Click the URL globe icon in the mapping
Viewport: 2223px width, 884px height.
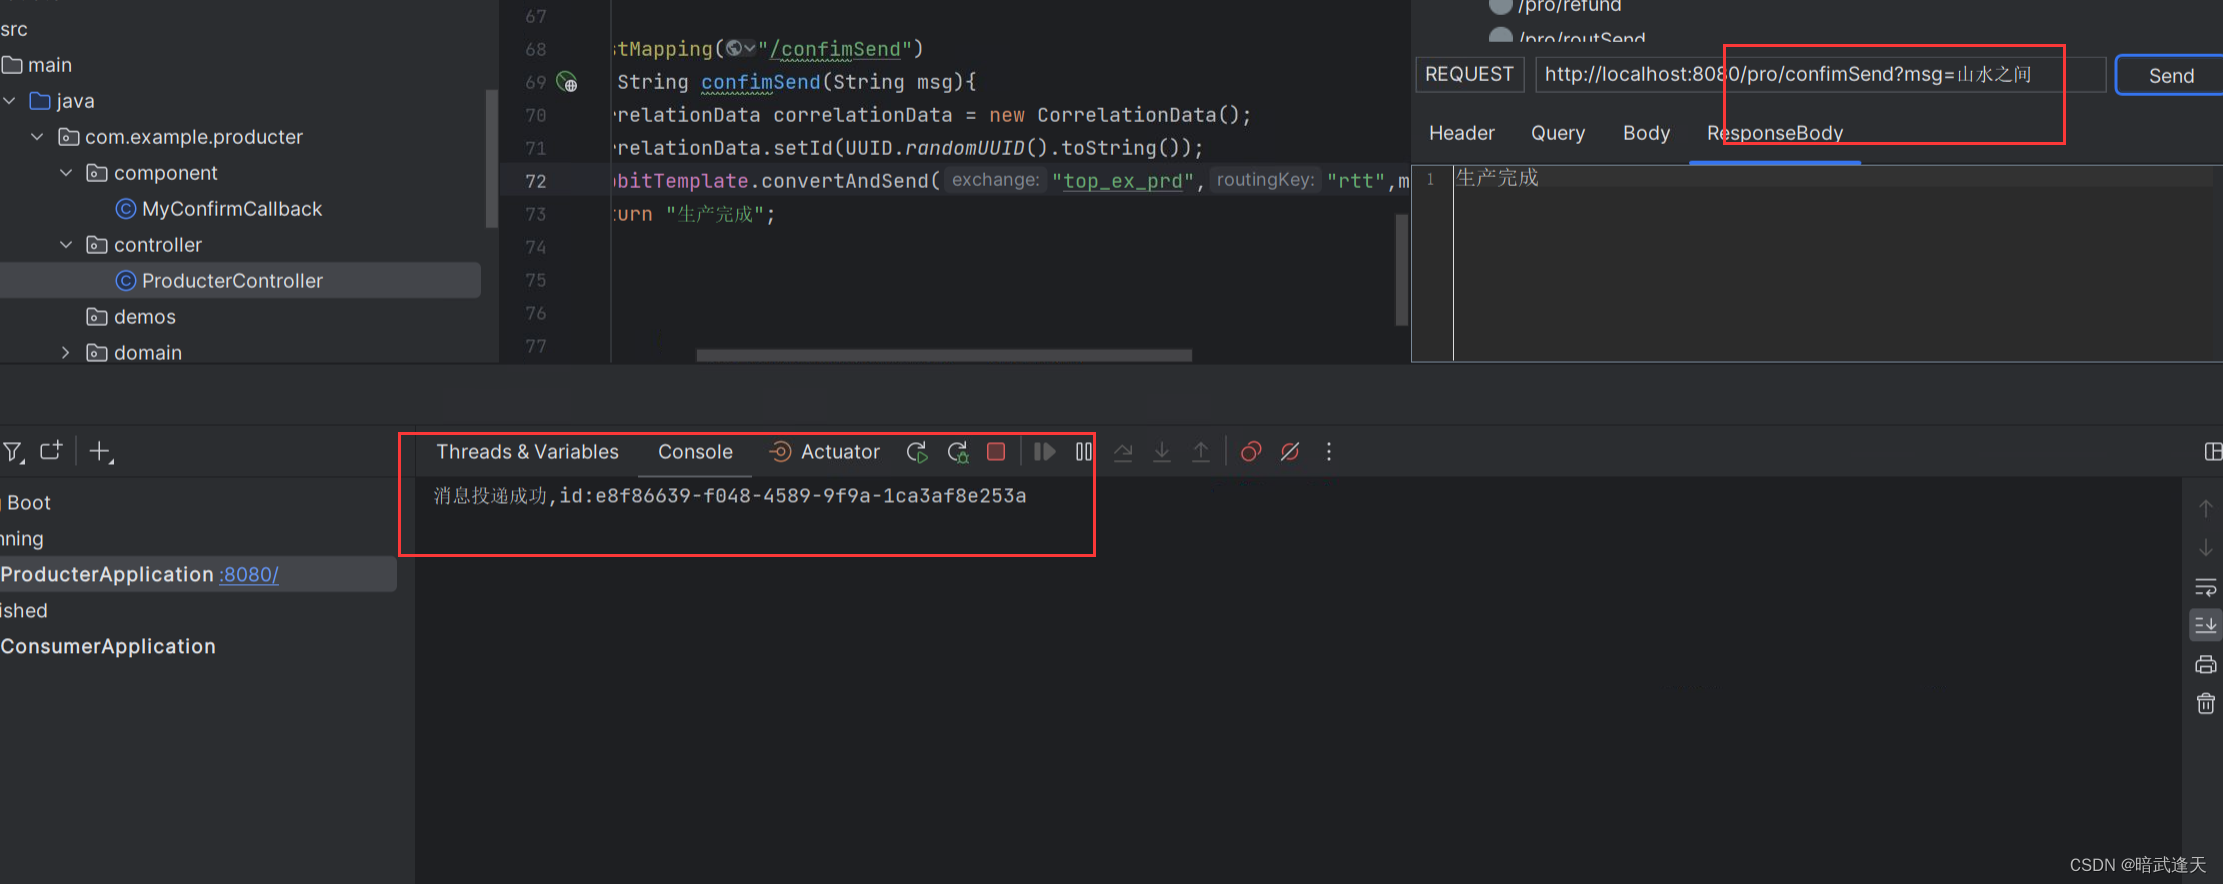735,48
